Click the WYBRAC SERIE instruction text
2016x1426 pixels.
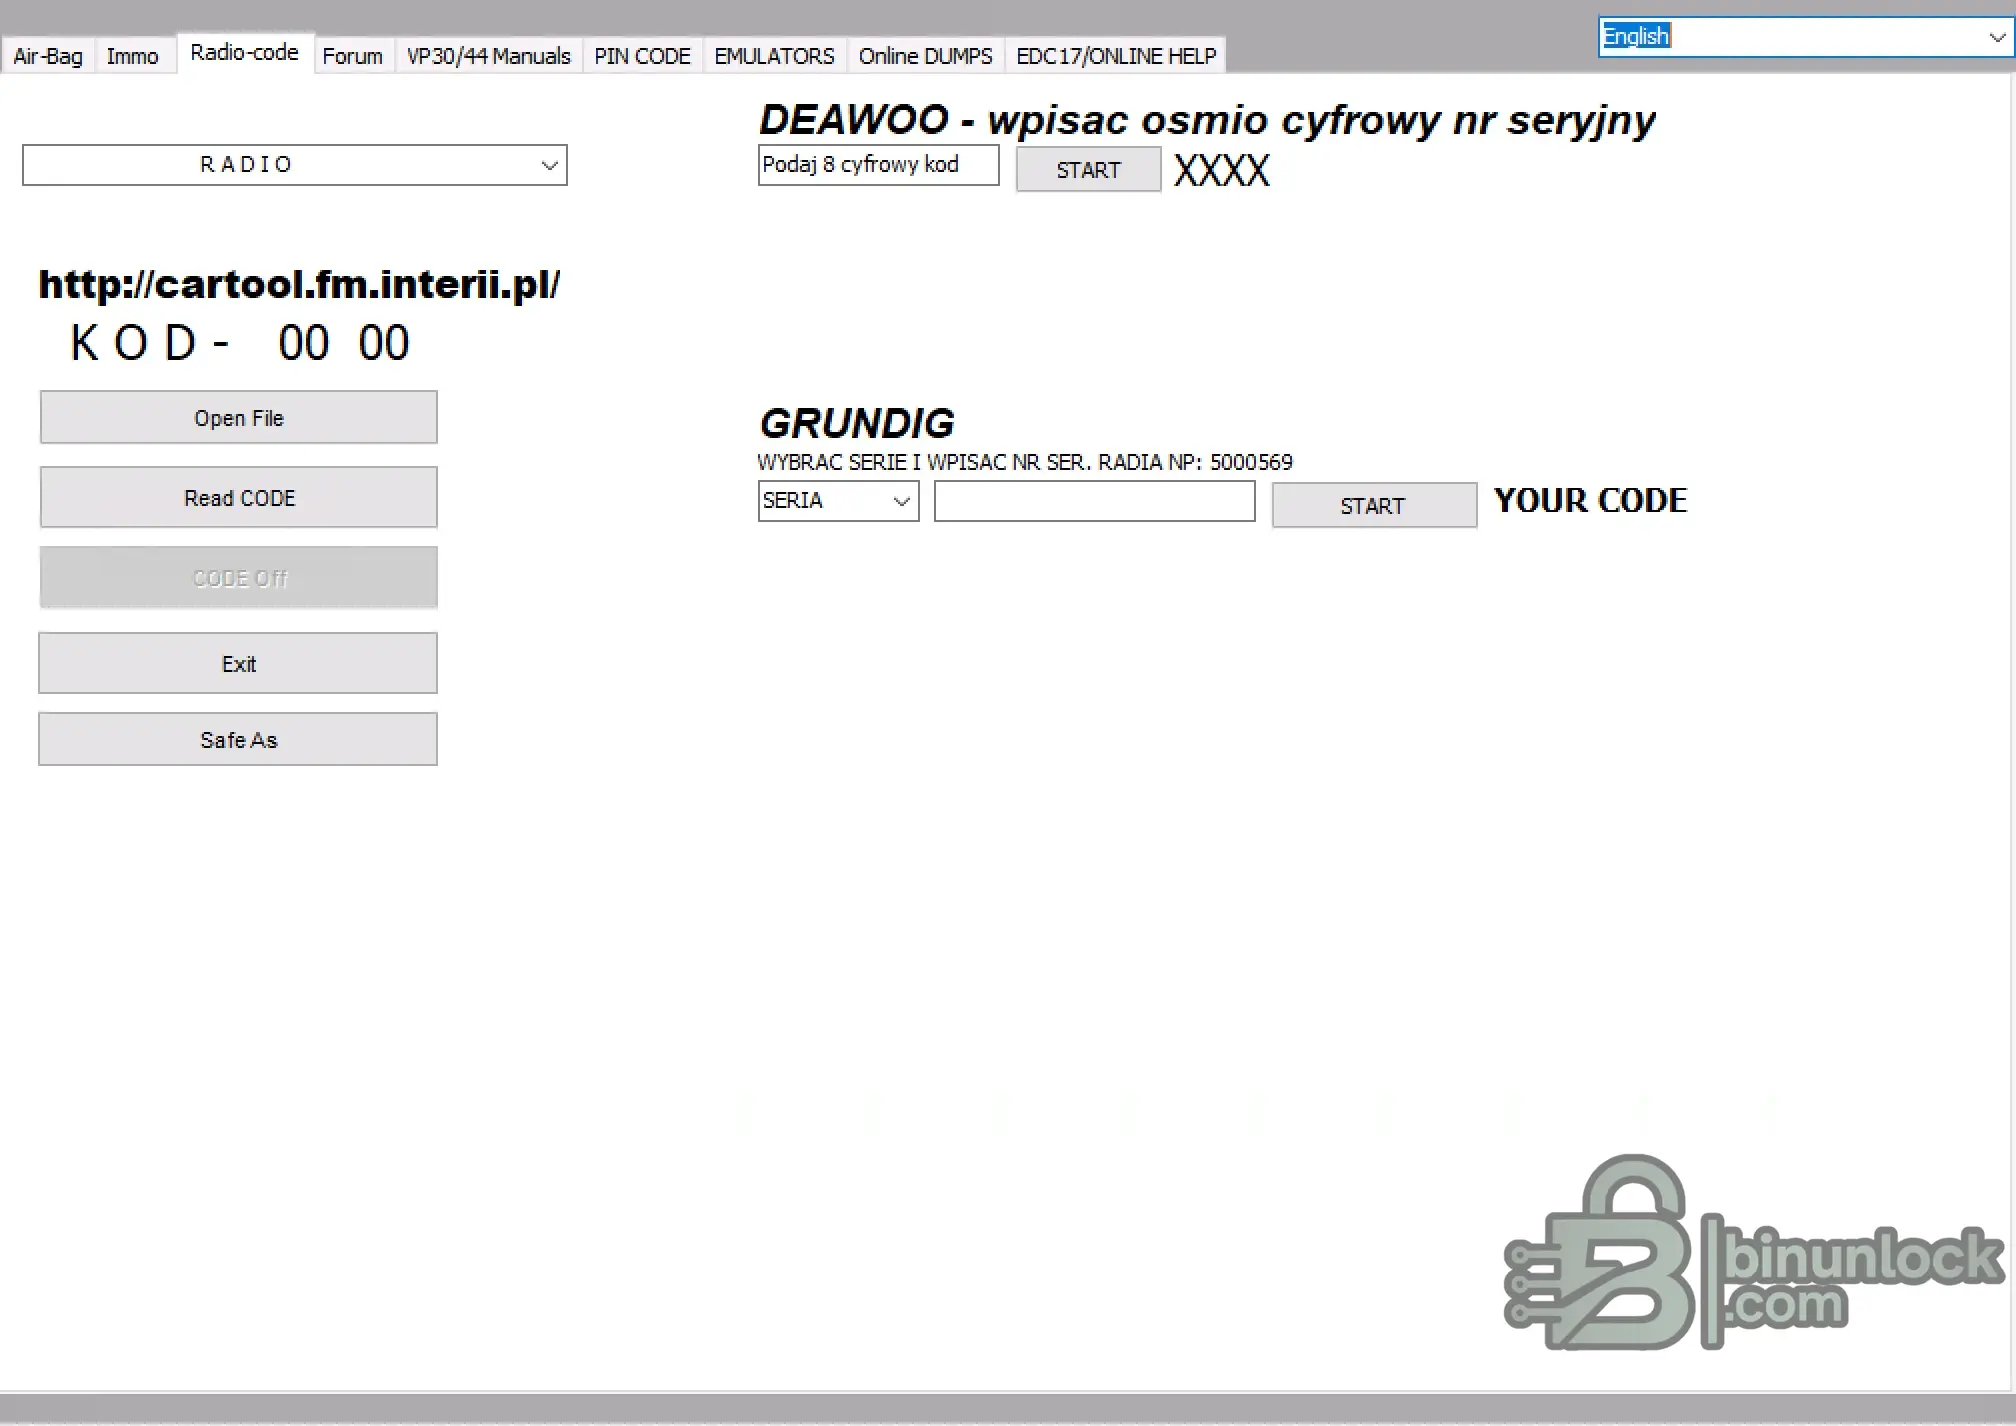click(1025, 462)
